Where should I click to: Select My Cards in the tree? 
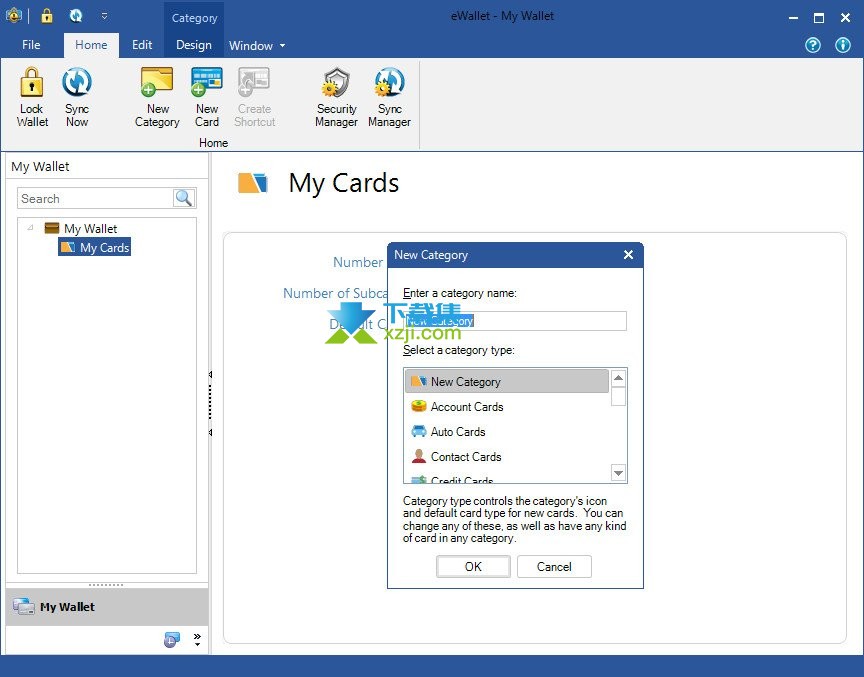click(95, 247)
